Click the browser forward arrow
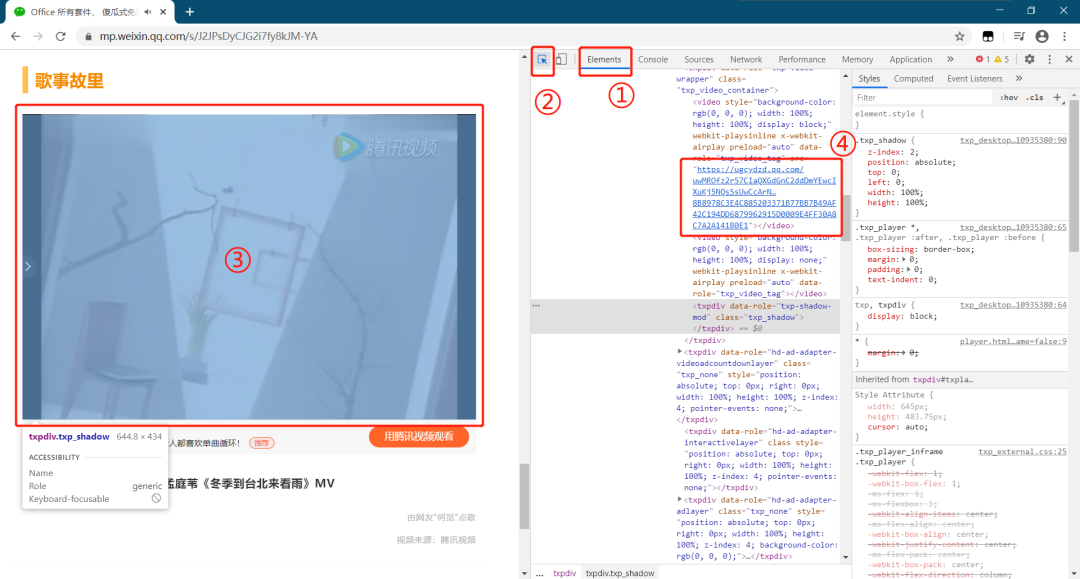The width and height of the screenshot is (1080, 579). click(38, 36)
